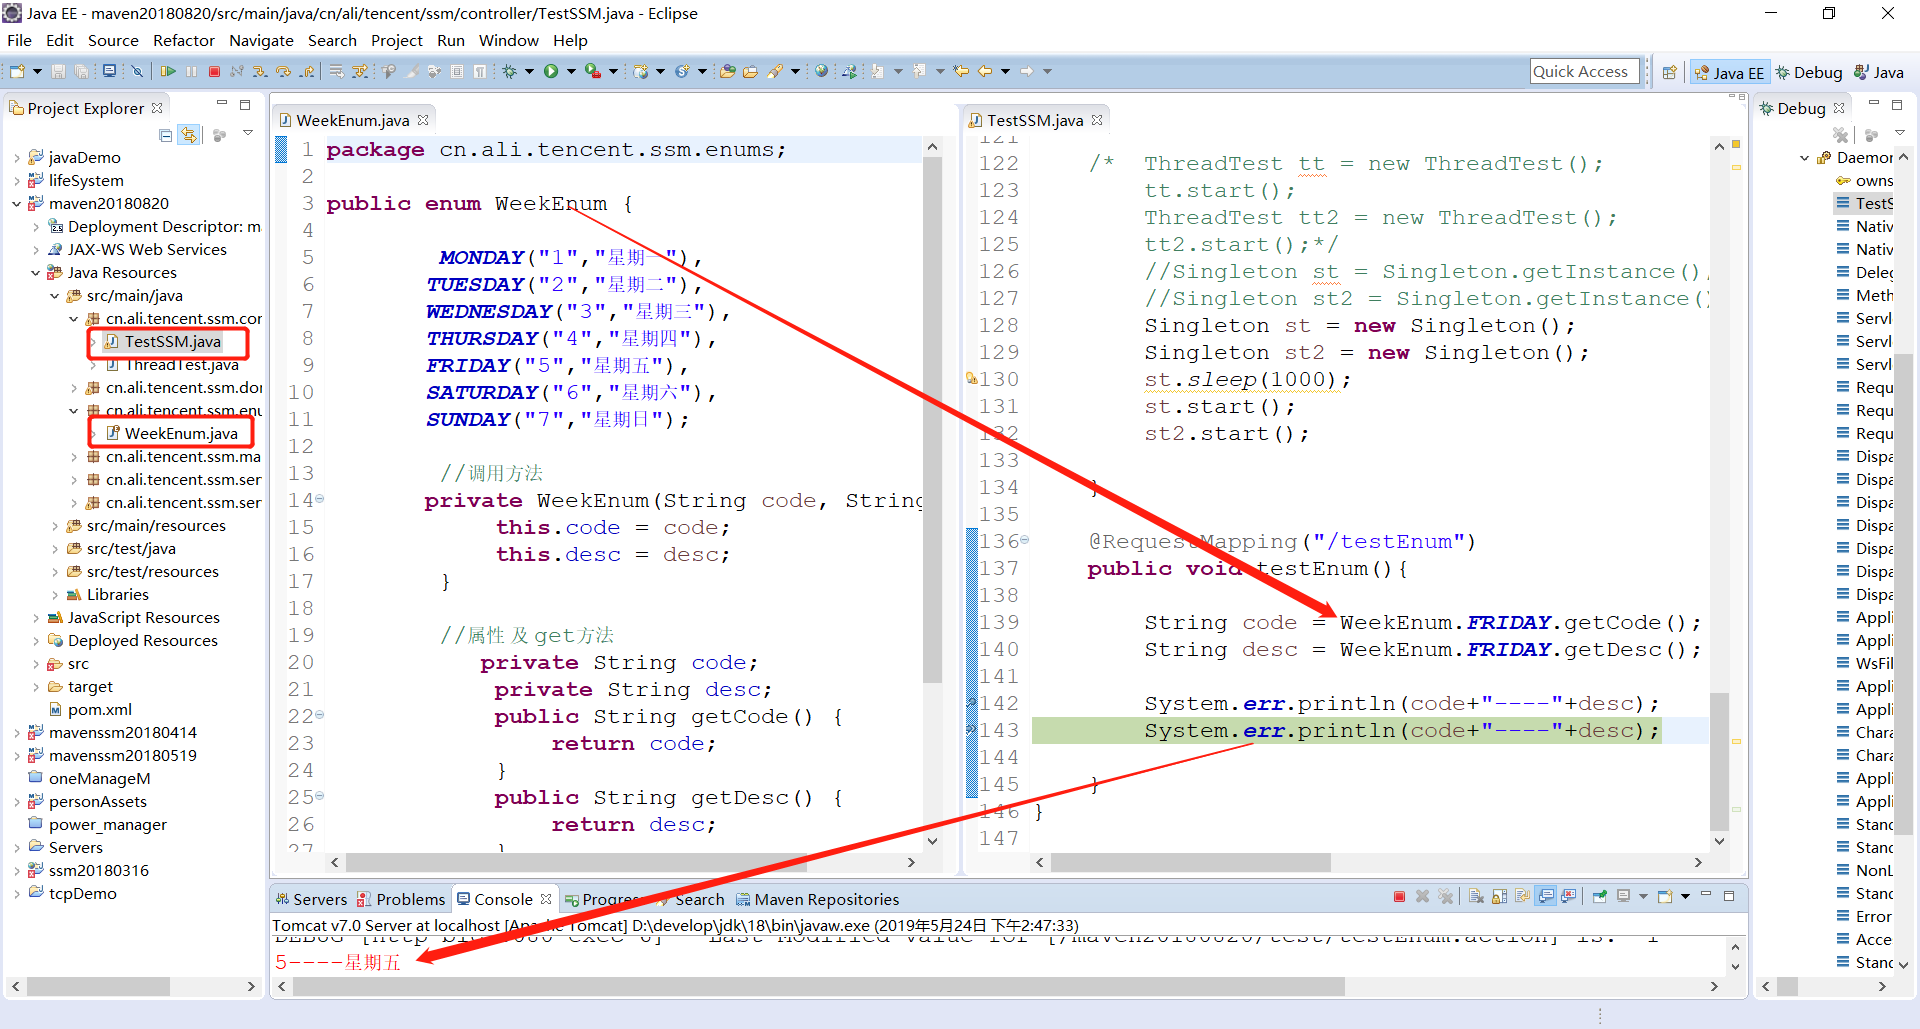Click the Step Into icon
The width and height of the screenshot is (1920, 1029).
259,71
